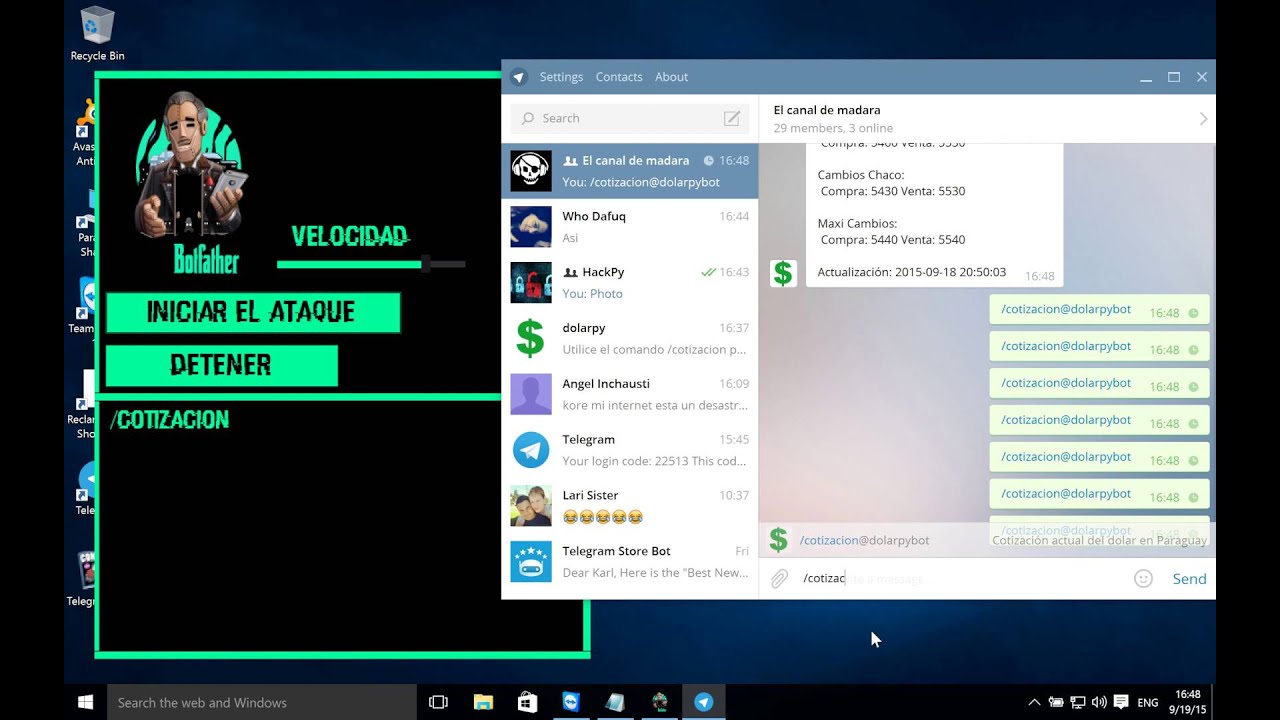The width and height of the screenshot is (1280, 720).
Task: Adjust the VELOCIDAD slider handle
Action: (426, 264)
